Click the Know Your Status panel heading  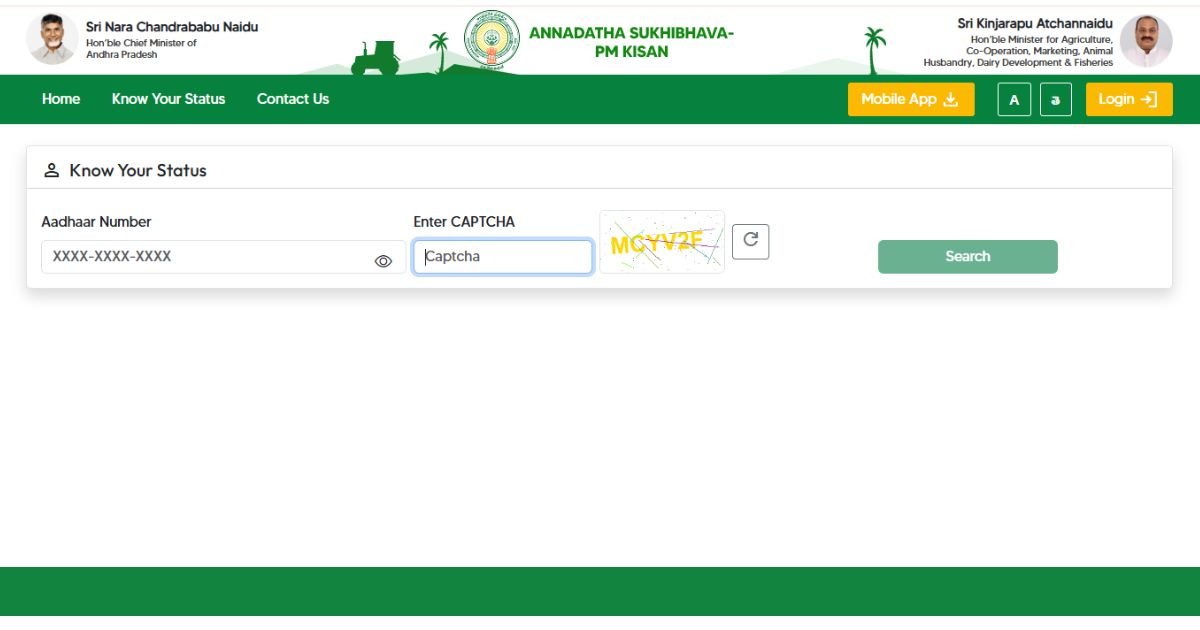click(138, 171)
